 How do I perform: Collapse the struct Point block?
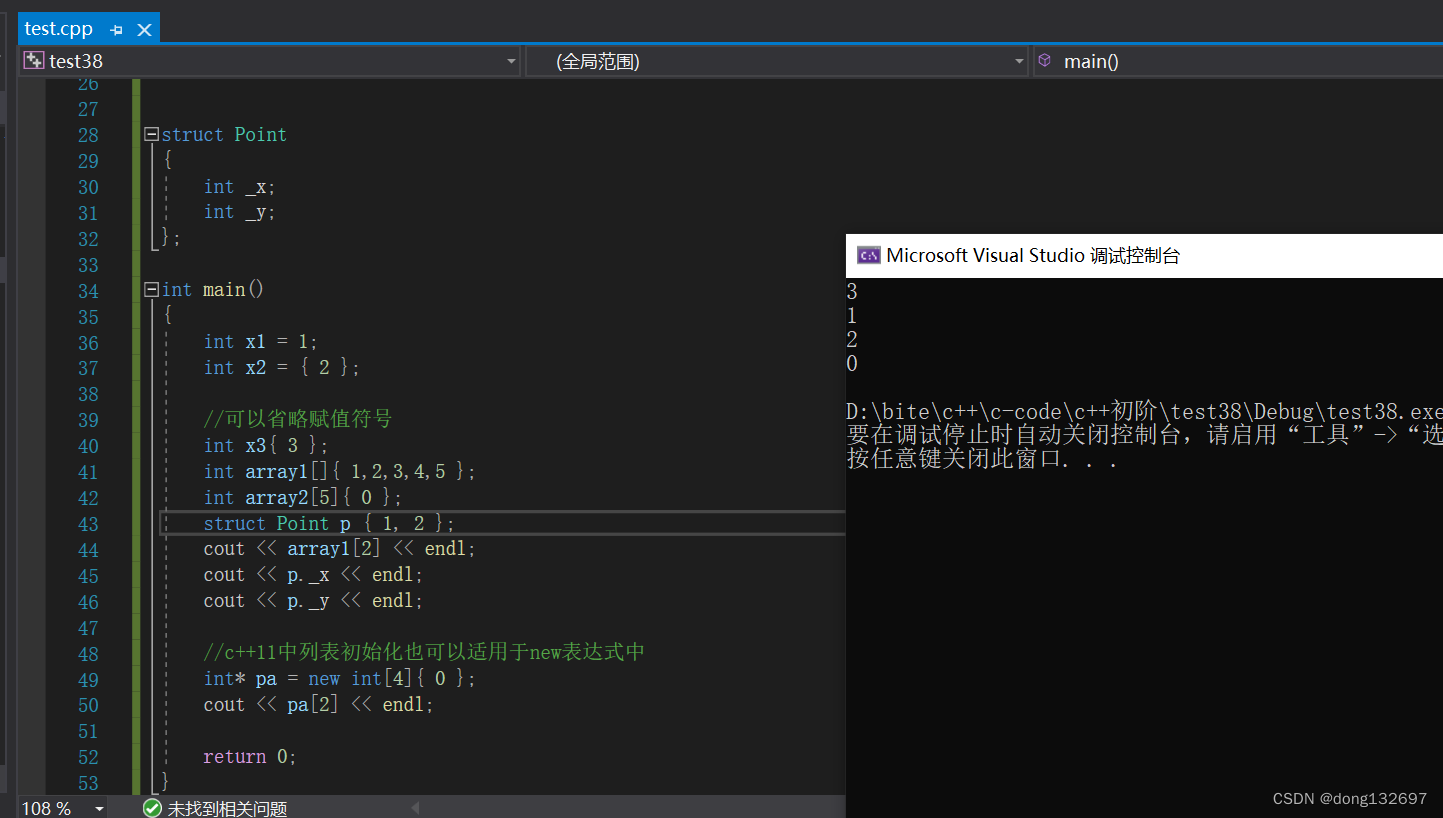151,134
